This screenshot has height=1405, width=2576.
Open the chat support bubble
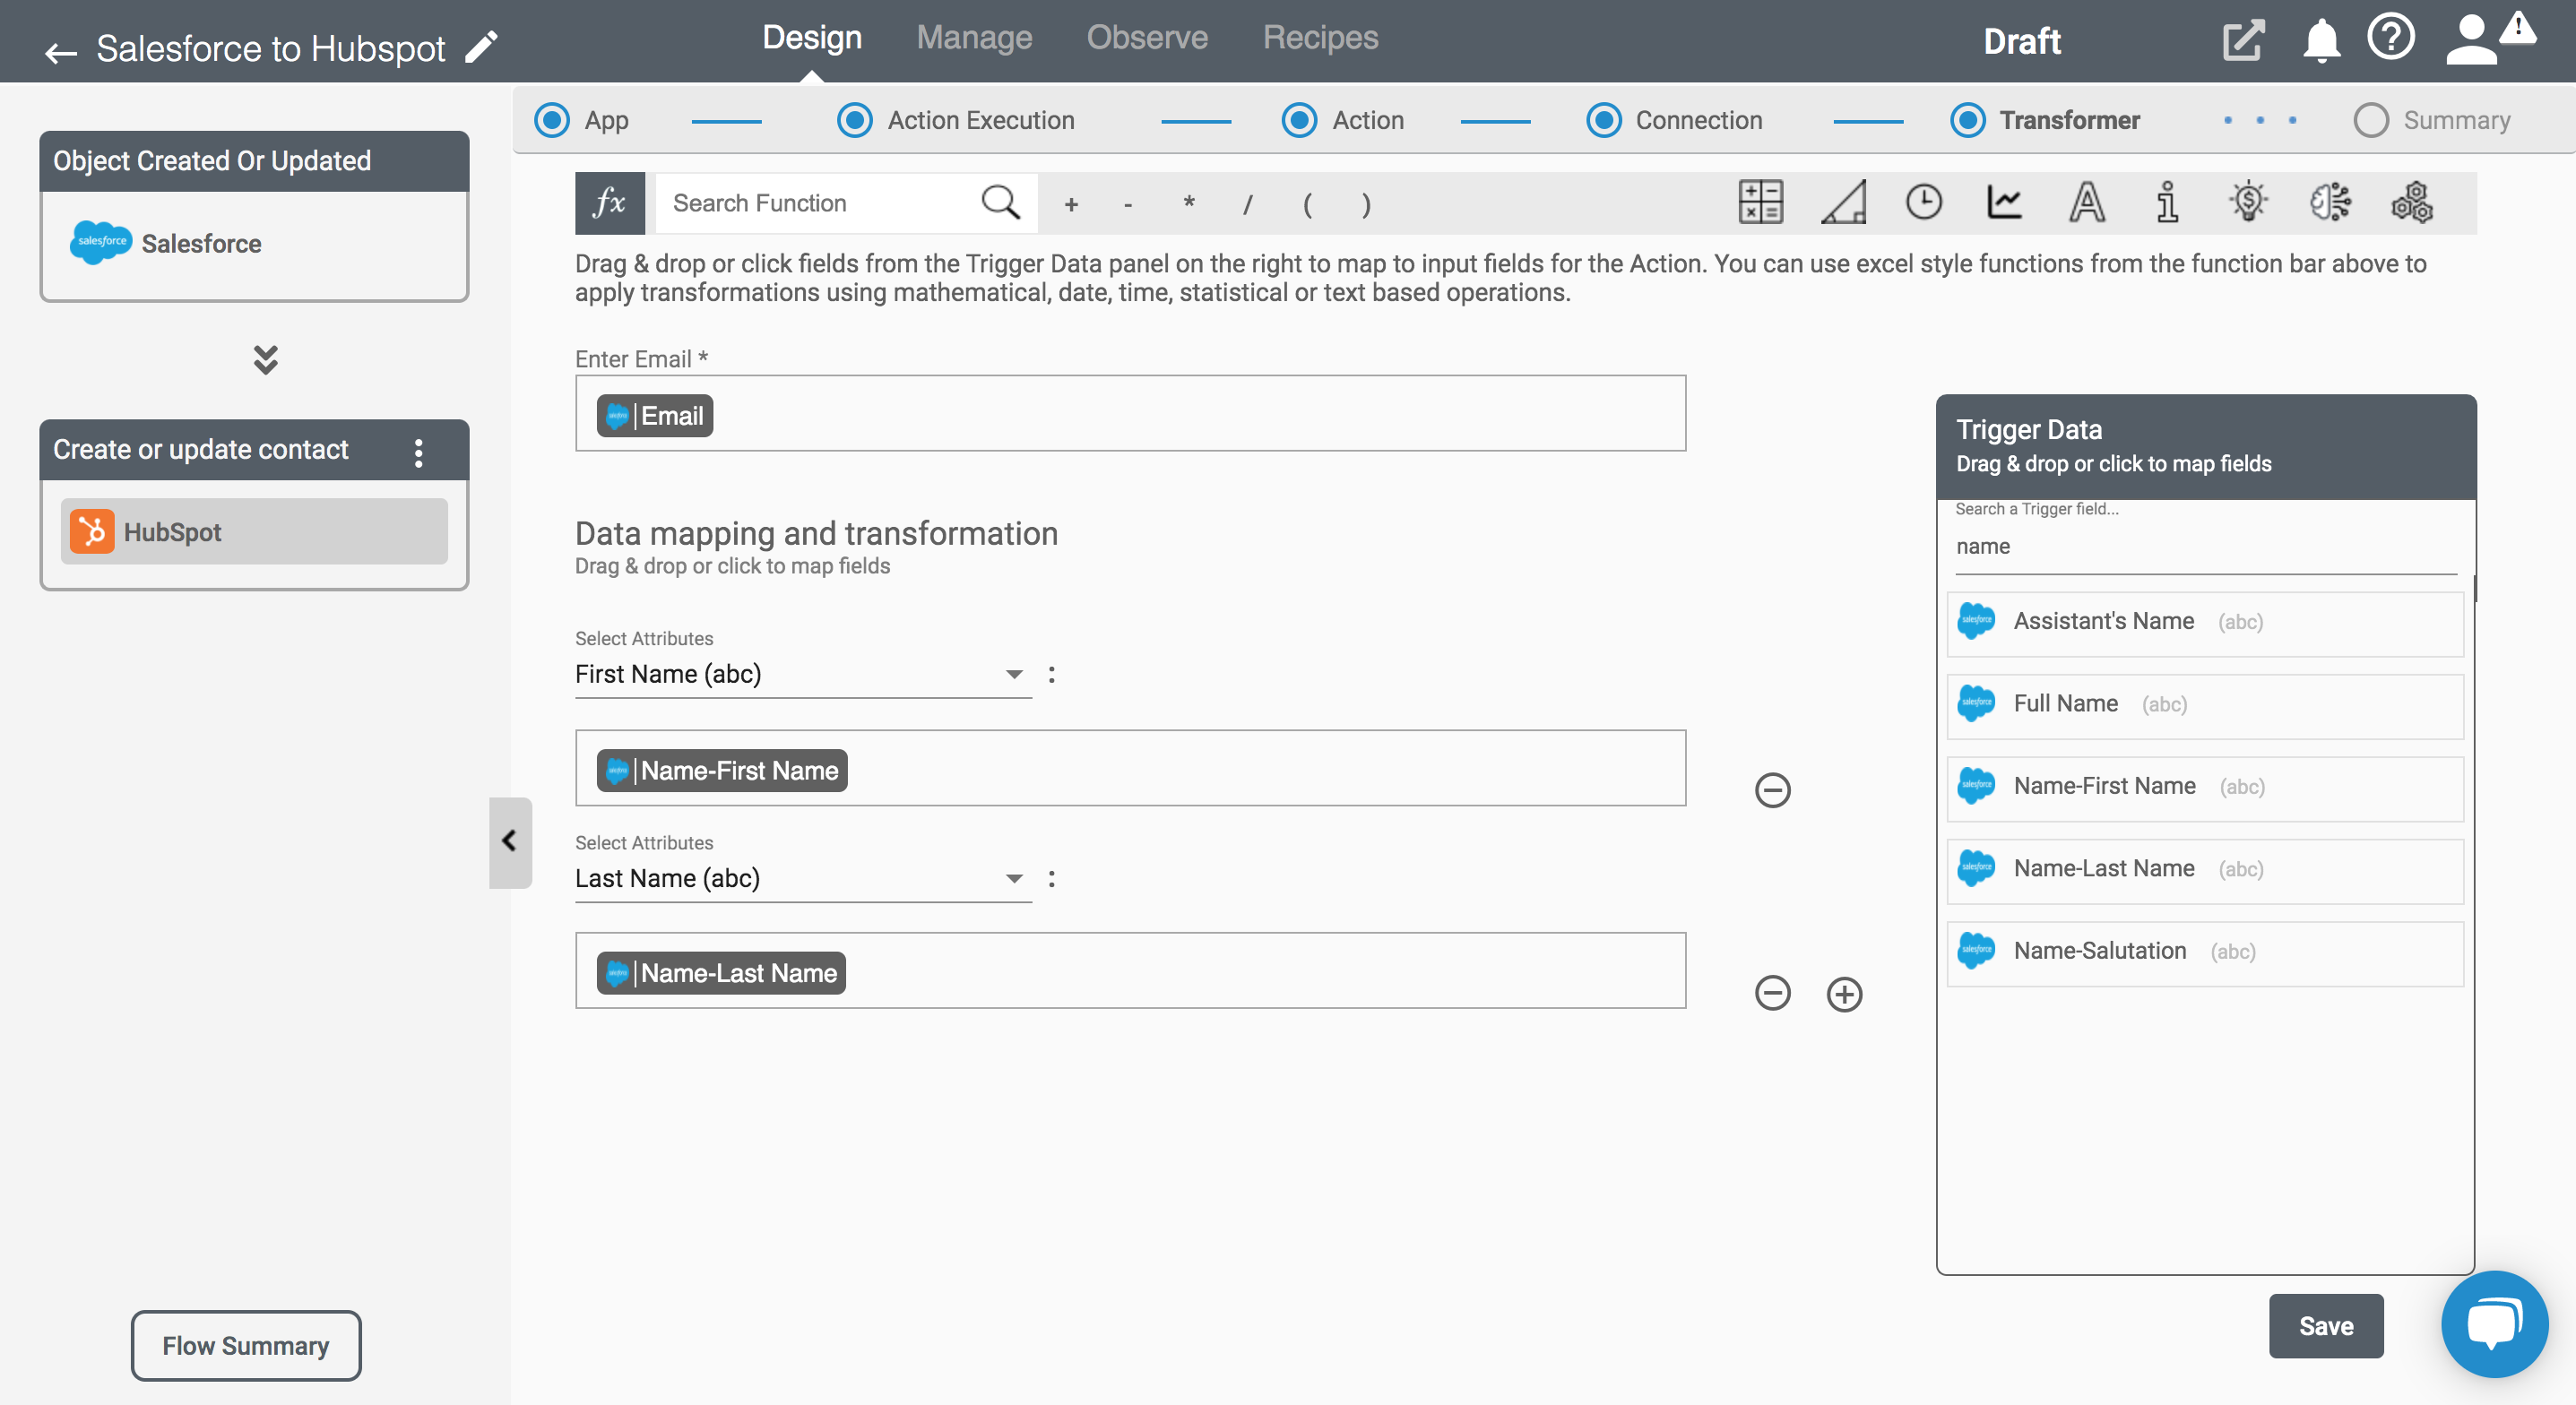click(2494, 1324)
